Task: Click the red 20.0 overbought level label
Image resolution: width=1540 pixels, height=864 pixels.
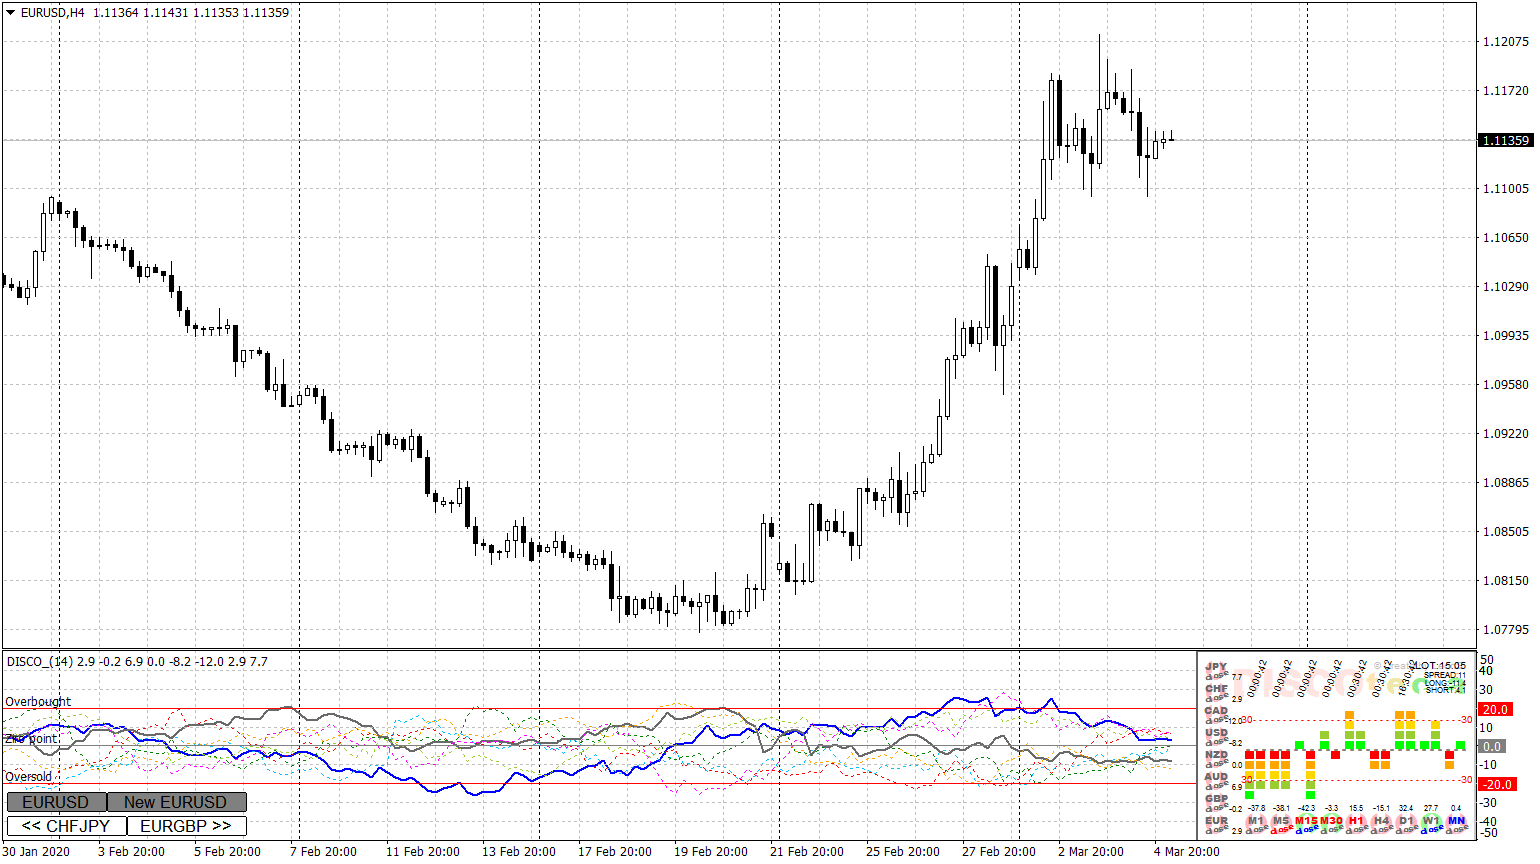Action: point(1494,709)
